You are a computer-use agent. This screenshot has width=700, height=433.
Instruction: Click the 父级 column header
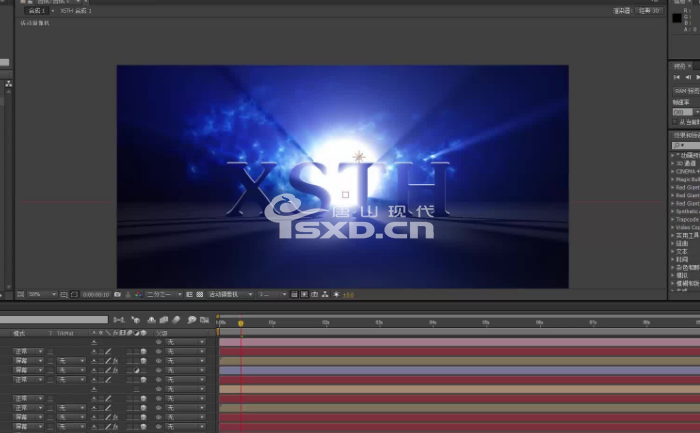[161, 333]
